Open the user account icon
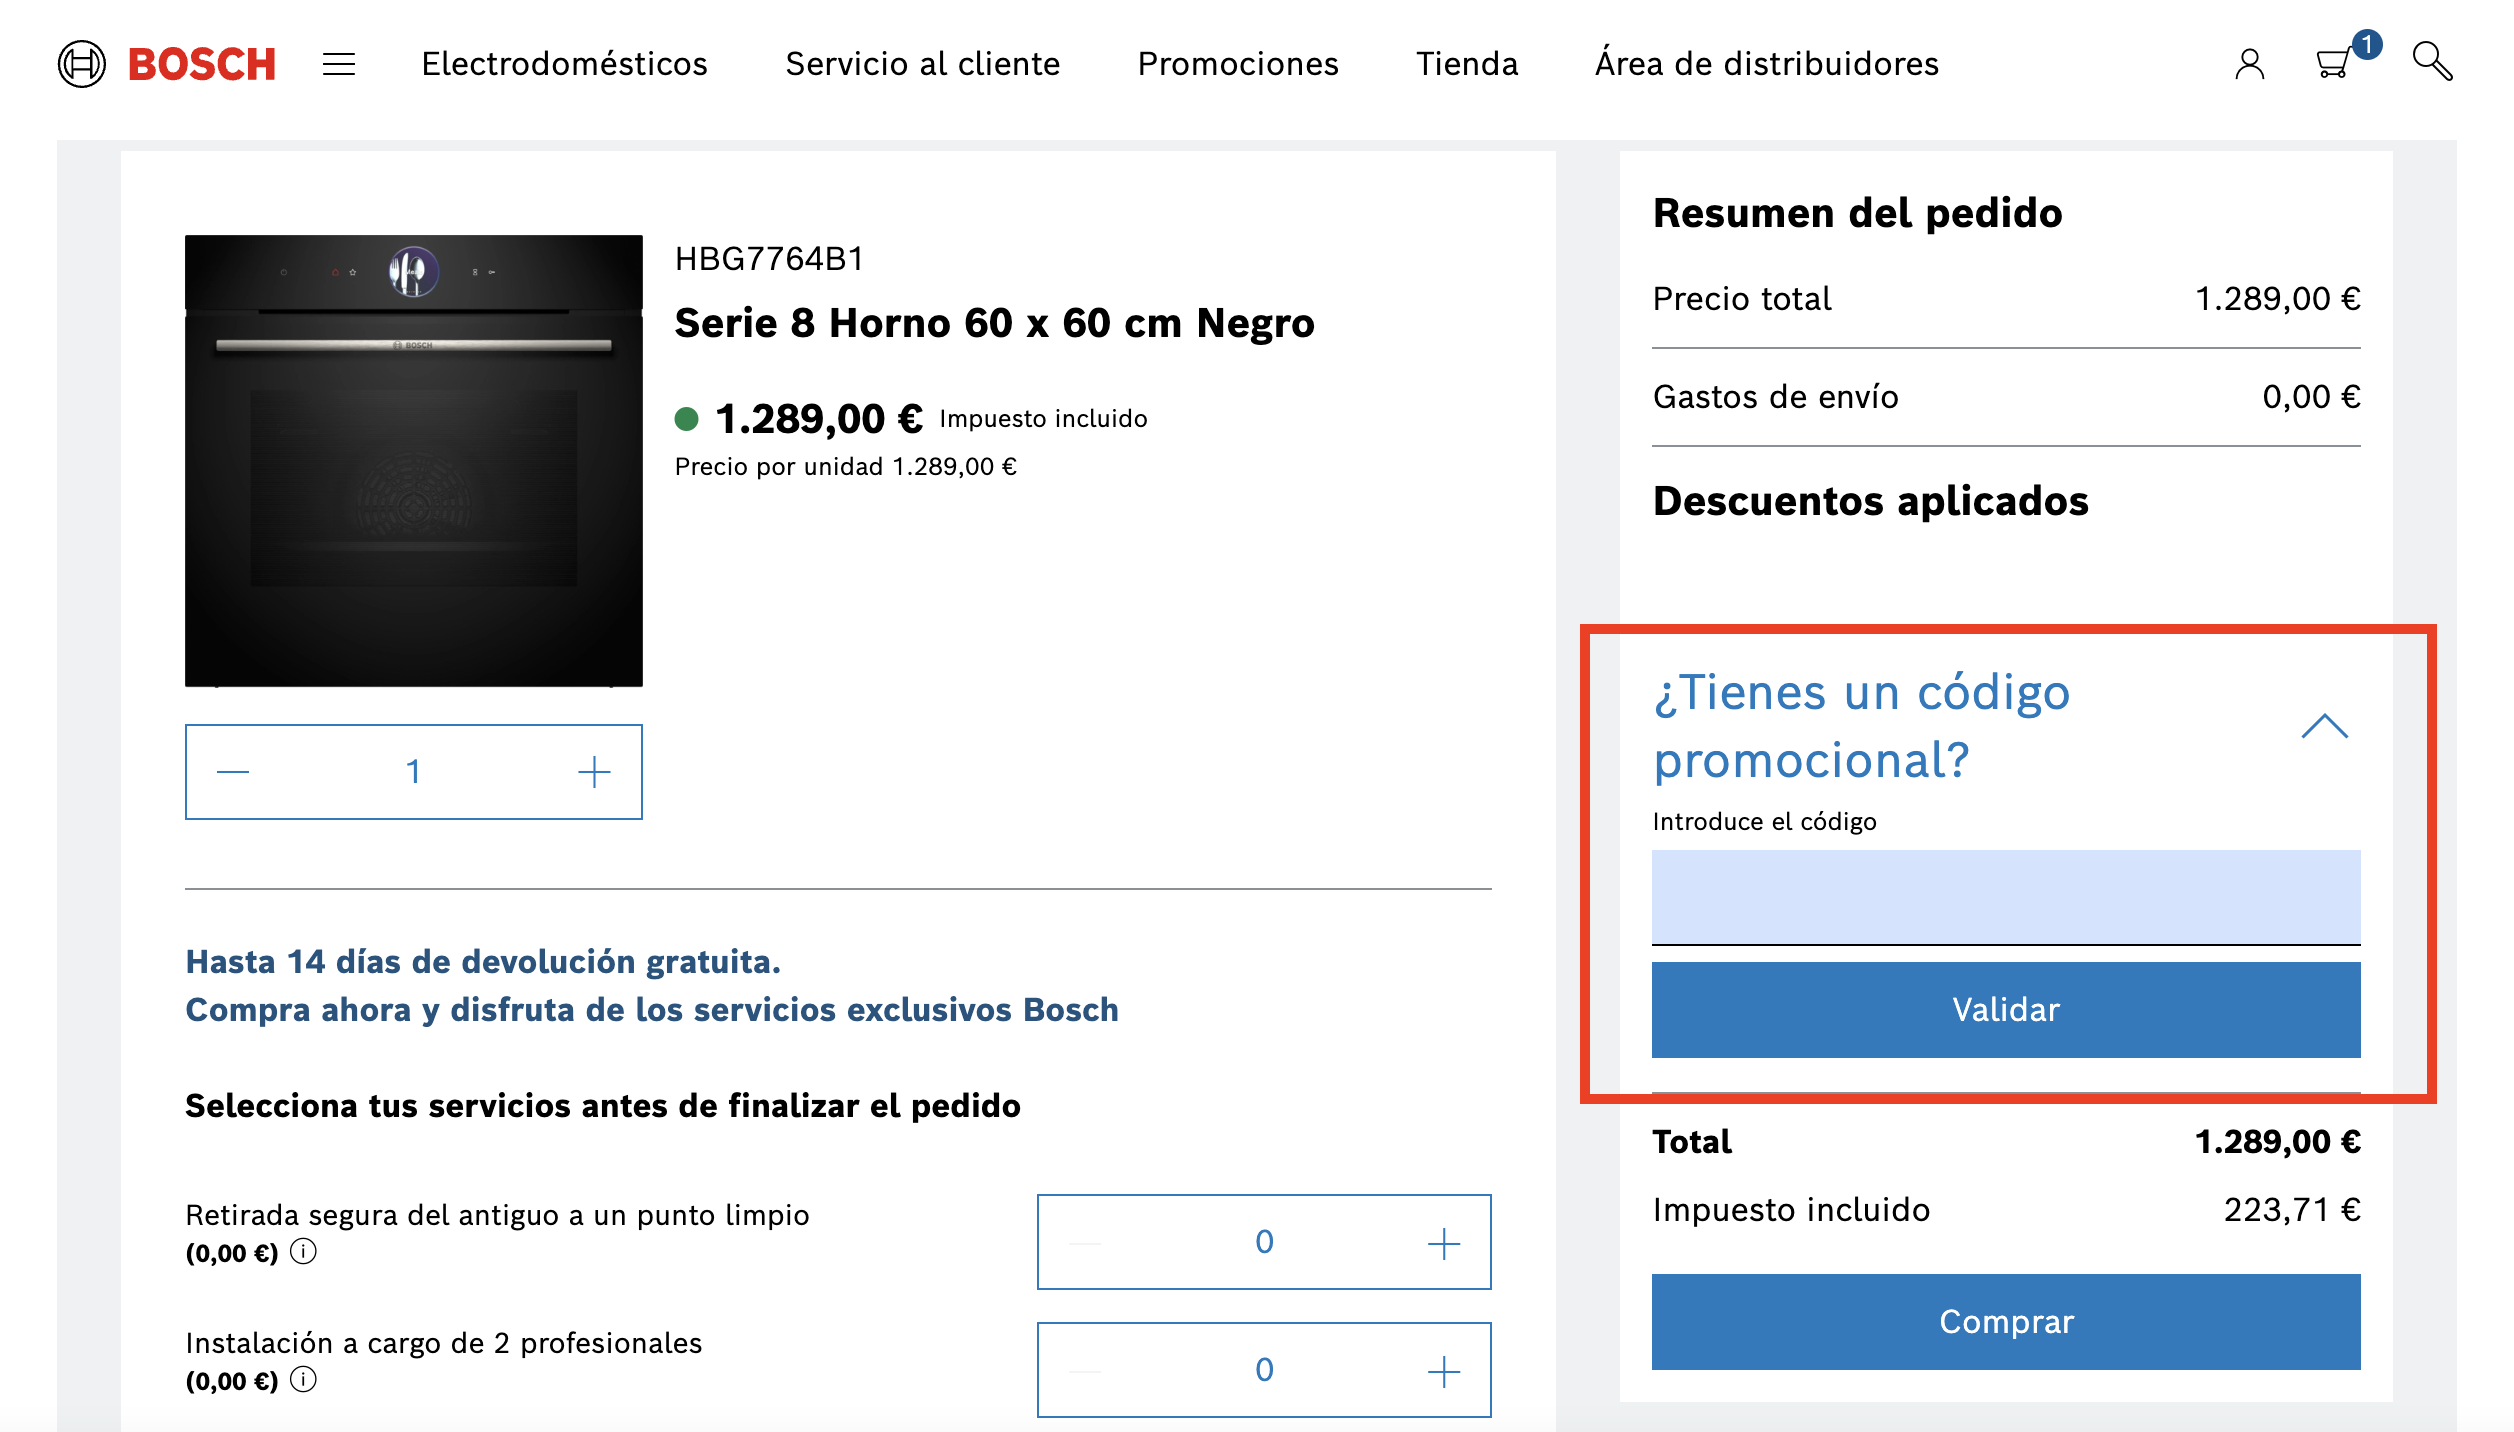Image resolution: width=2514 pixels, height=1432 pixels. click(x=2249, y=64)
